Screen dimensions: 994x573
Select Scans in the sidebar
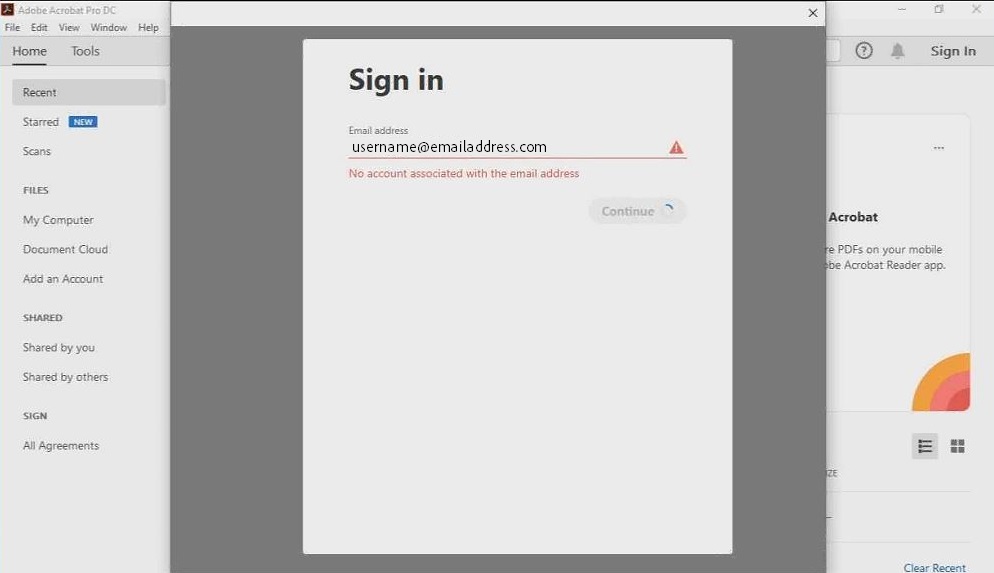click(37, 151)
